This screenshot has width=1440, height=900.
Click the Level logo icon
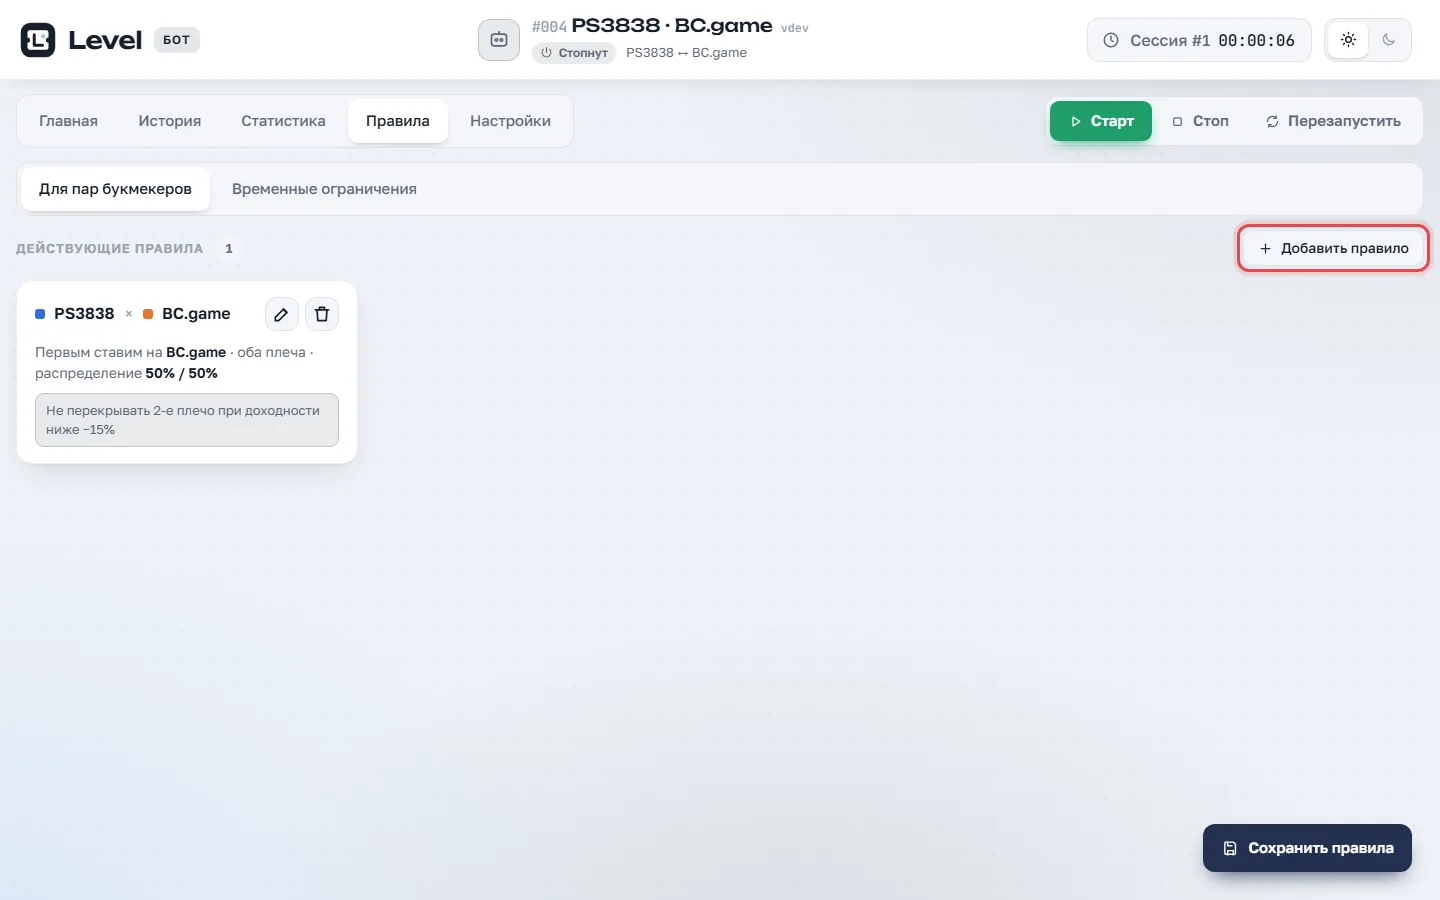38,40
